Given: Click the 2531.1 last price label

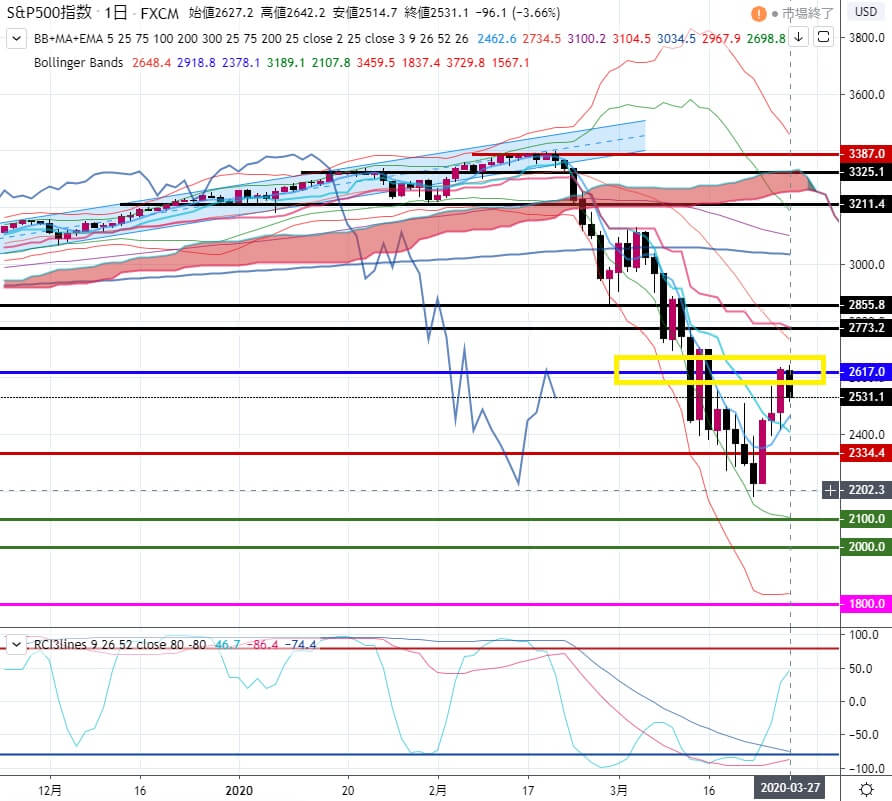Looking at the screenshot, I should [x=866, y=397].
